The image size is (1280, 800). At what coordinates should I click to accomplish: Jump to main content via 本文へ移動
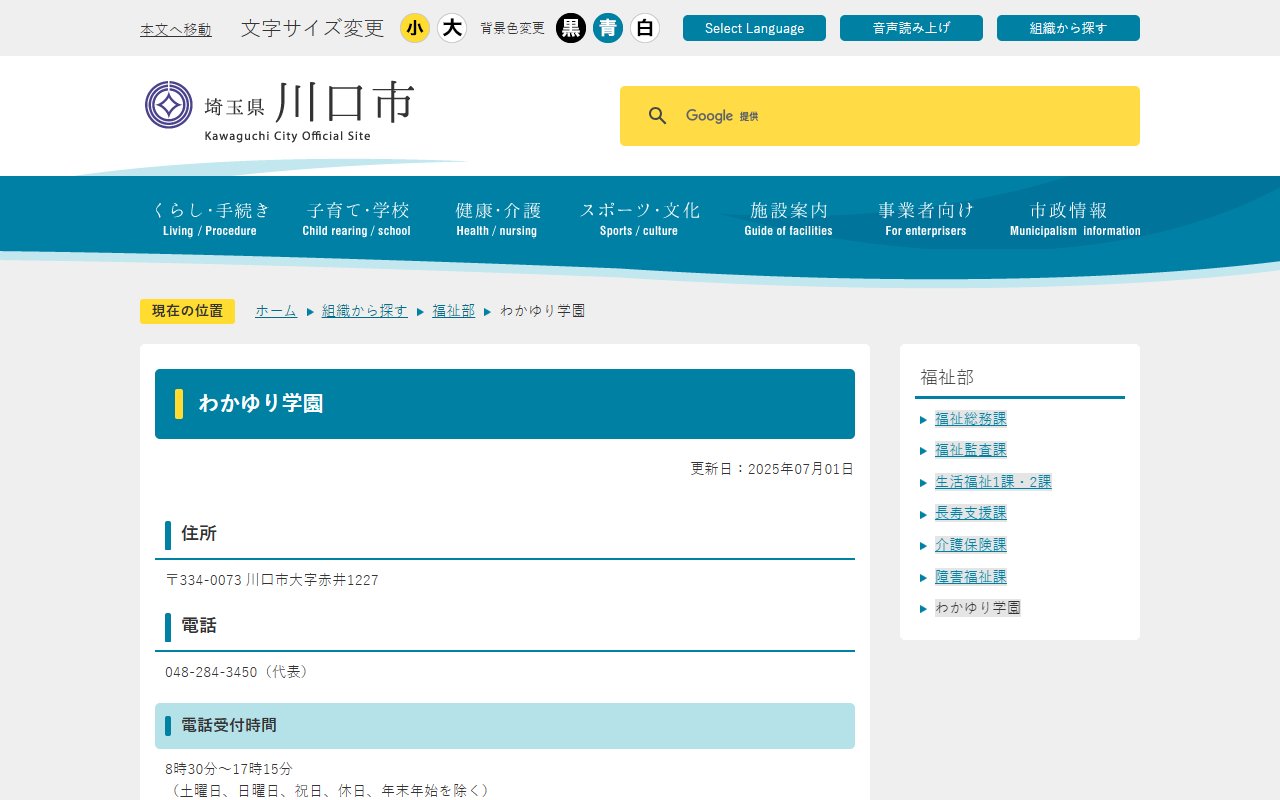point(176,30)
